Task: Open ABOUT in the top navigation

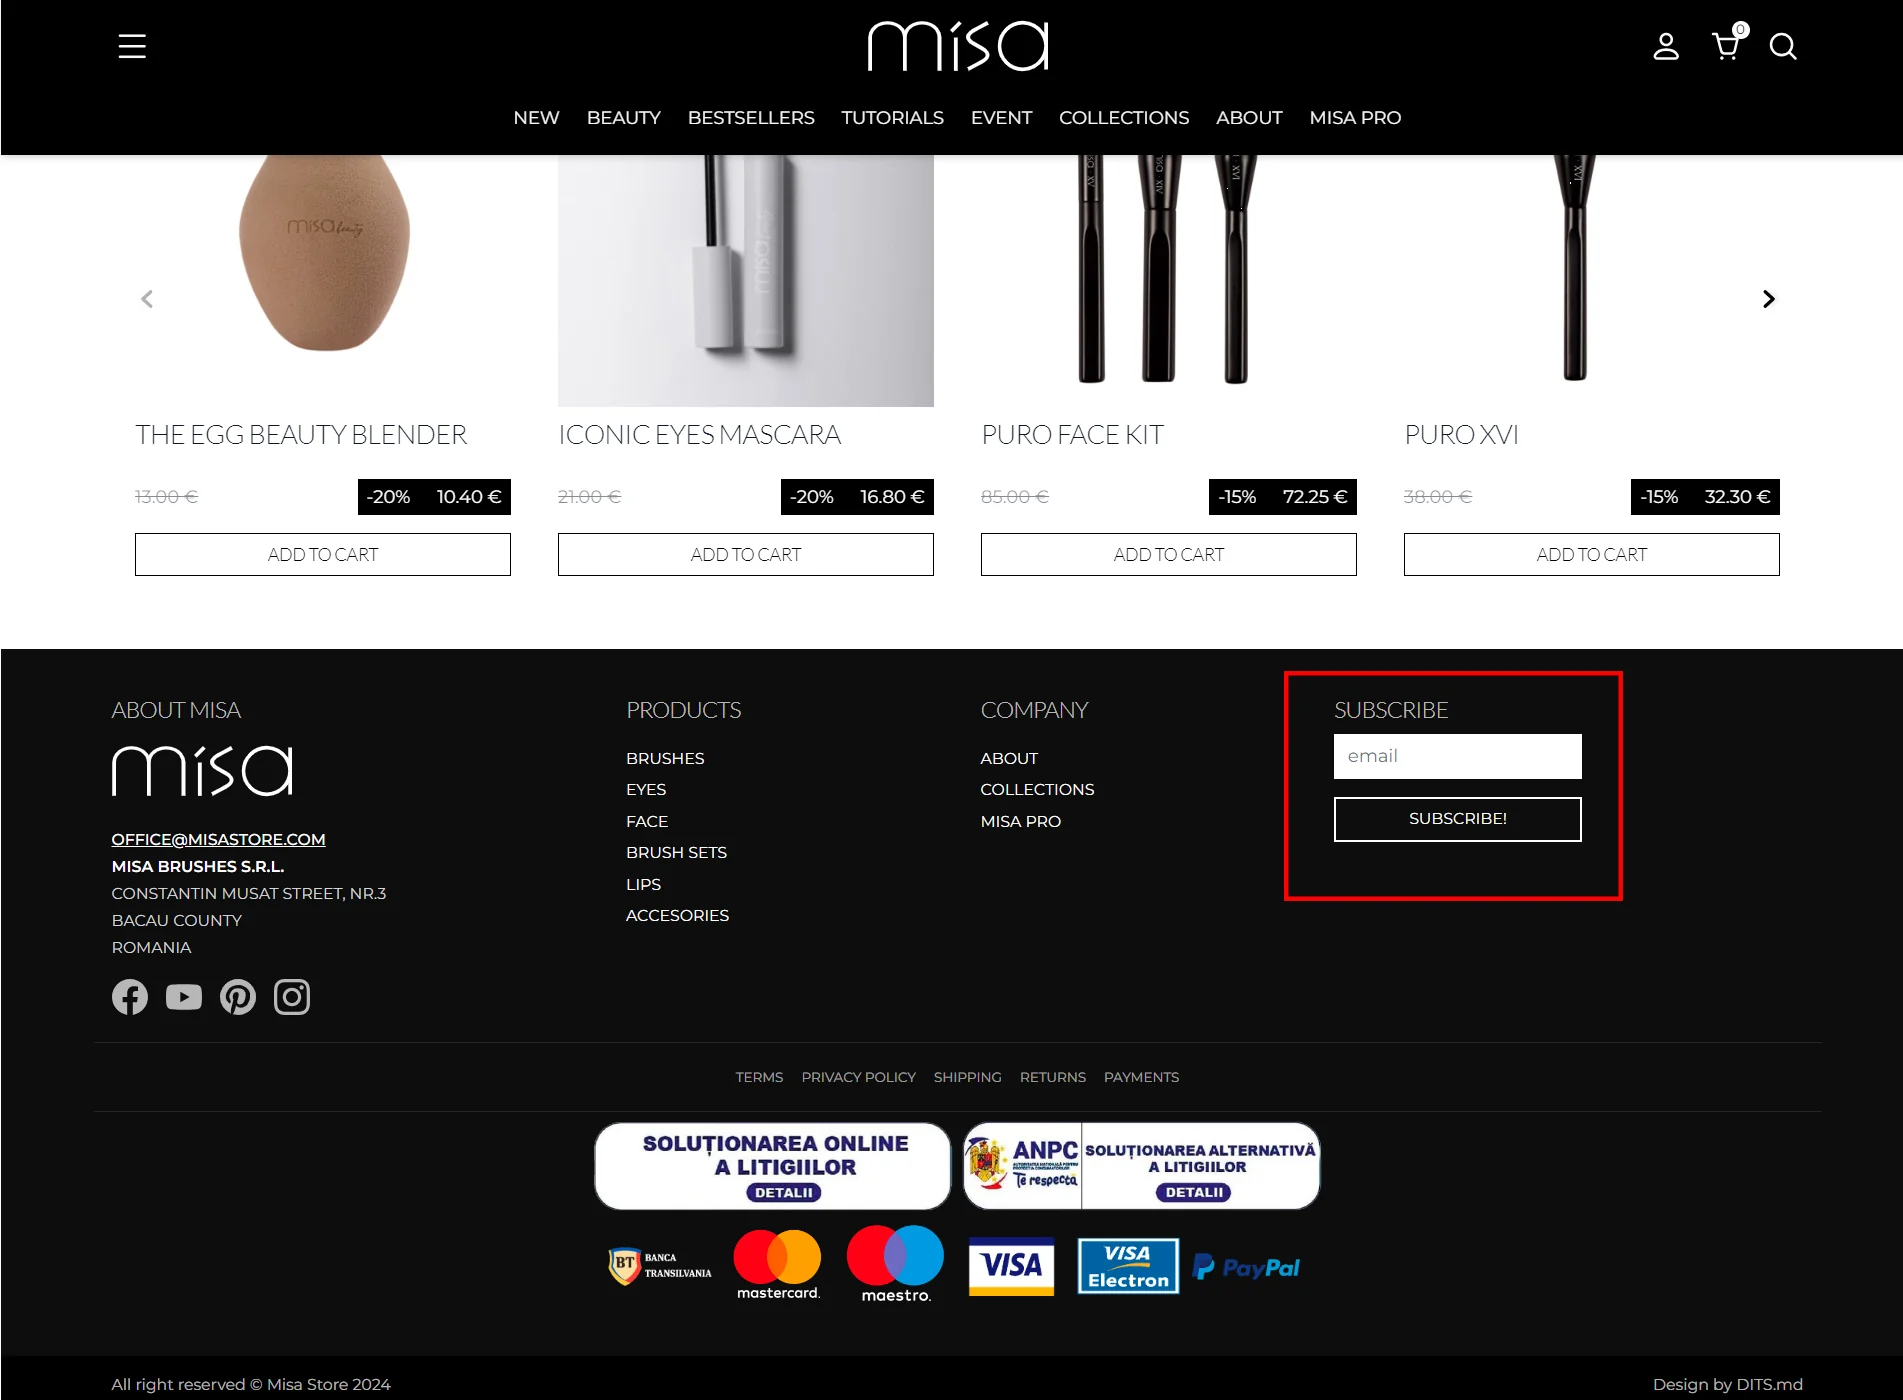Action: pos(1249,118)
